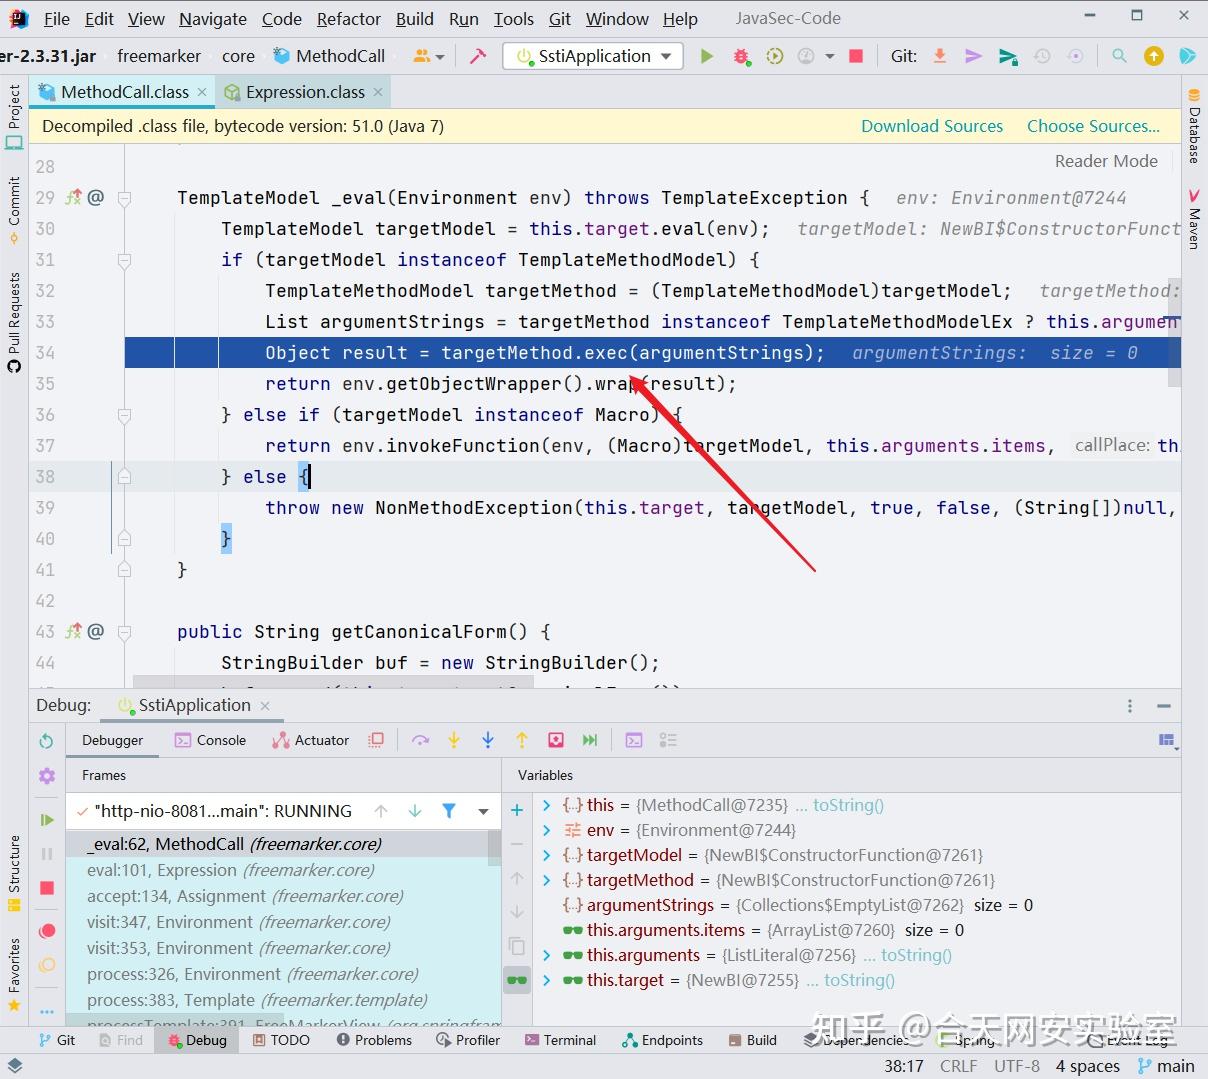
Task: Click the View Breakpoints red circles icon
Action: click(x=46, y=931)
